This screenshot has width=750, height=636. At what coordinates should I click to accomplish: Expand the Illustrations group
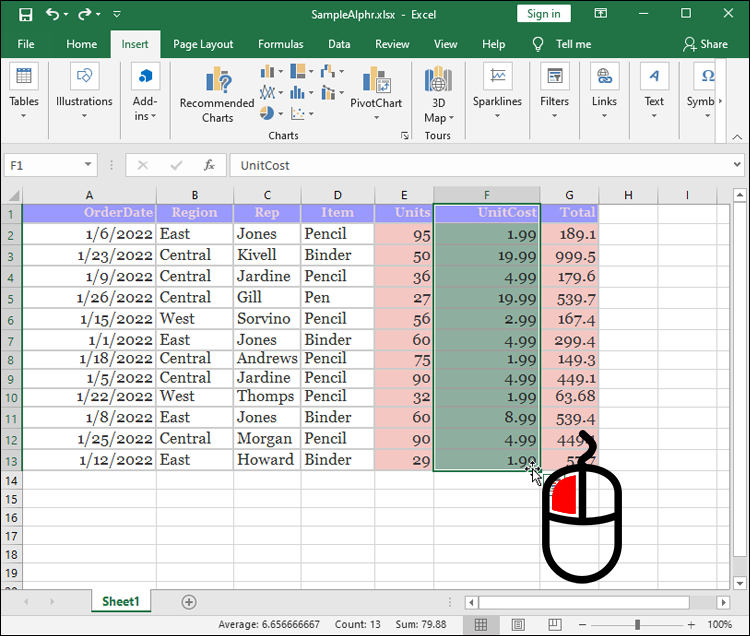[84, 92]
